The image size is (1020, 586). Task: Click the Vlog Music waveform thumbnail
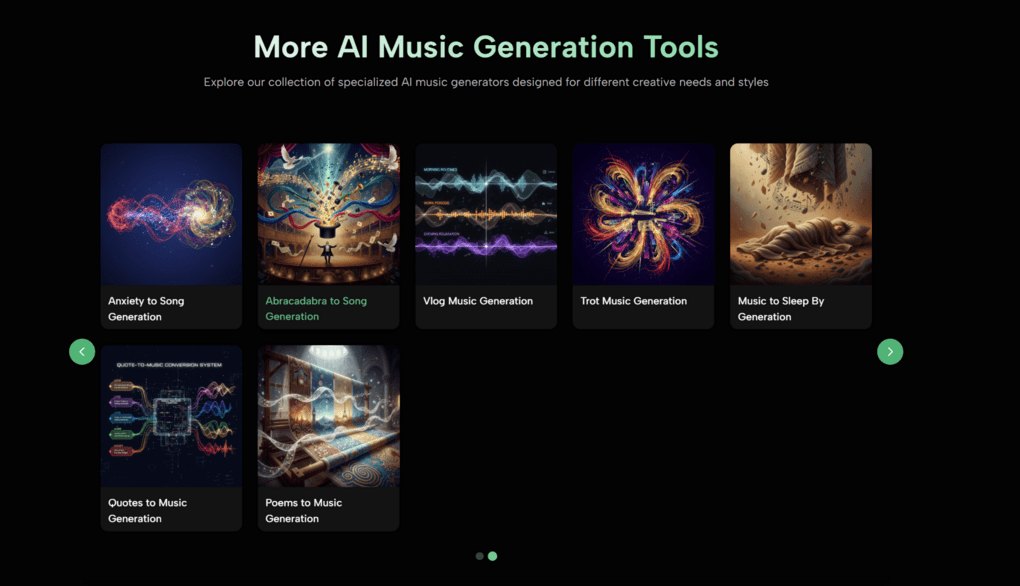[x=486, y=214]
